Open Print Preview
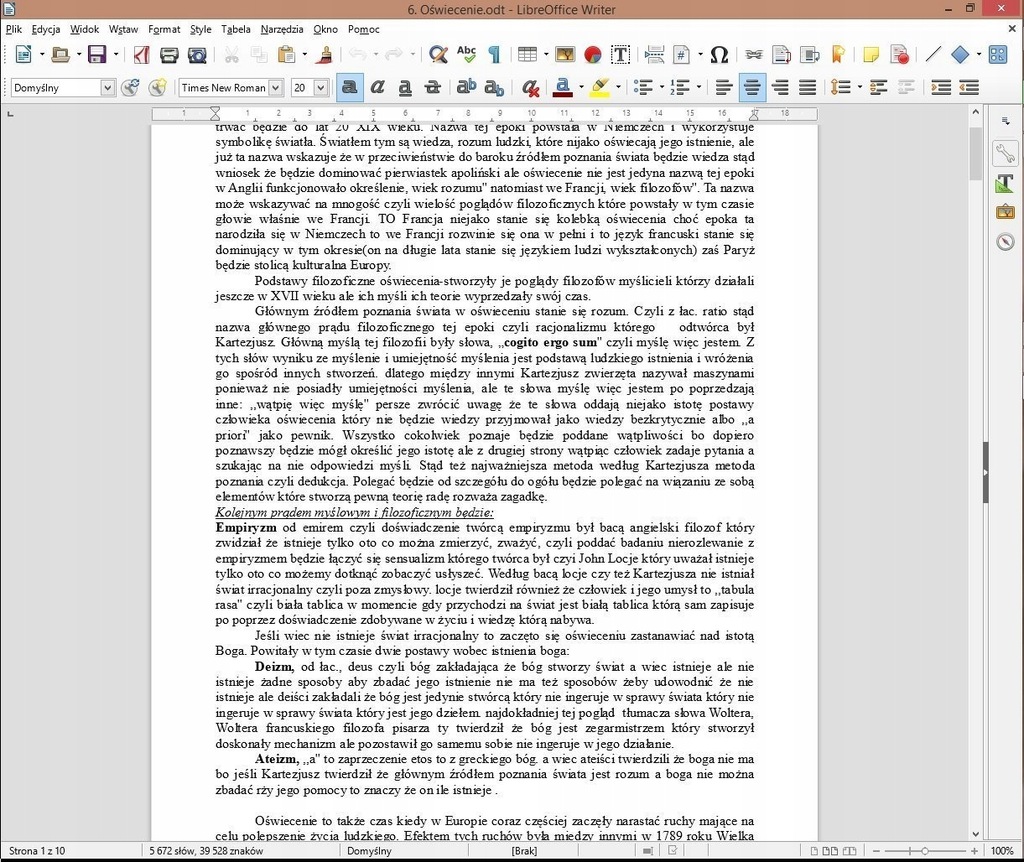 coord(197,54)
